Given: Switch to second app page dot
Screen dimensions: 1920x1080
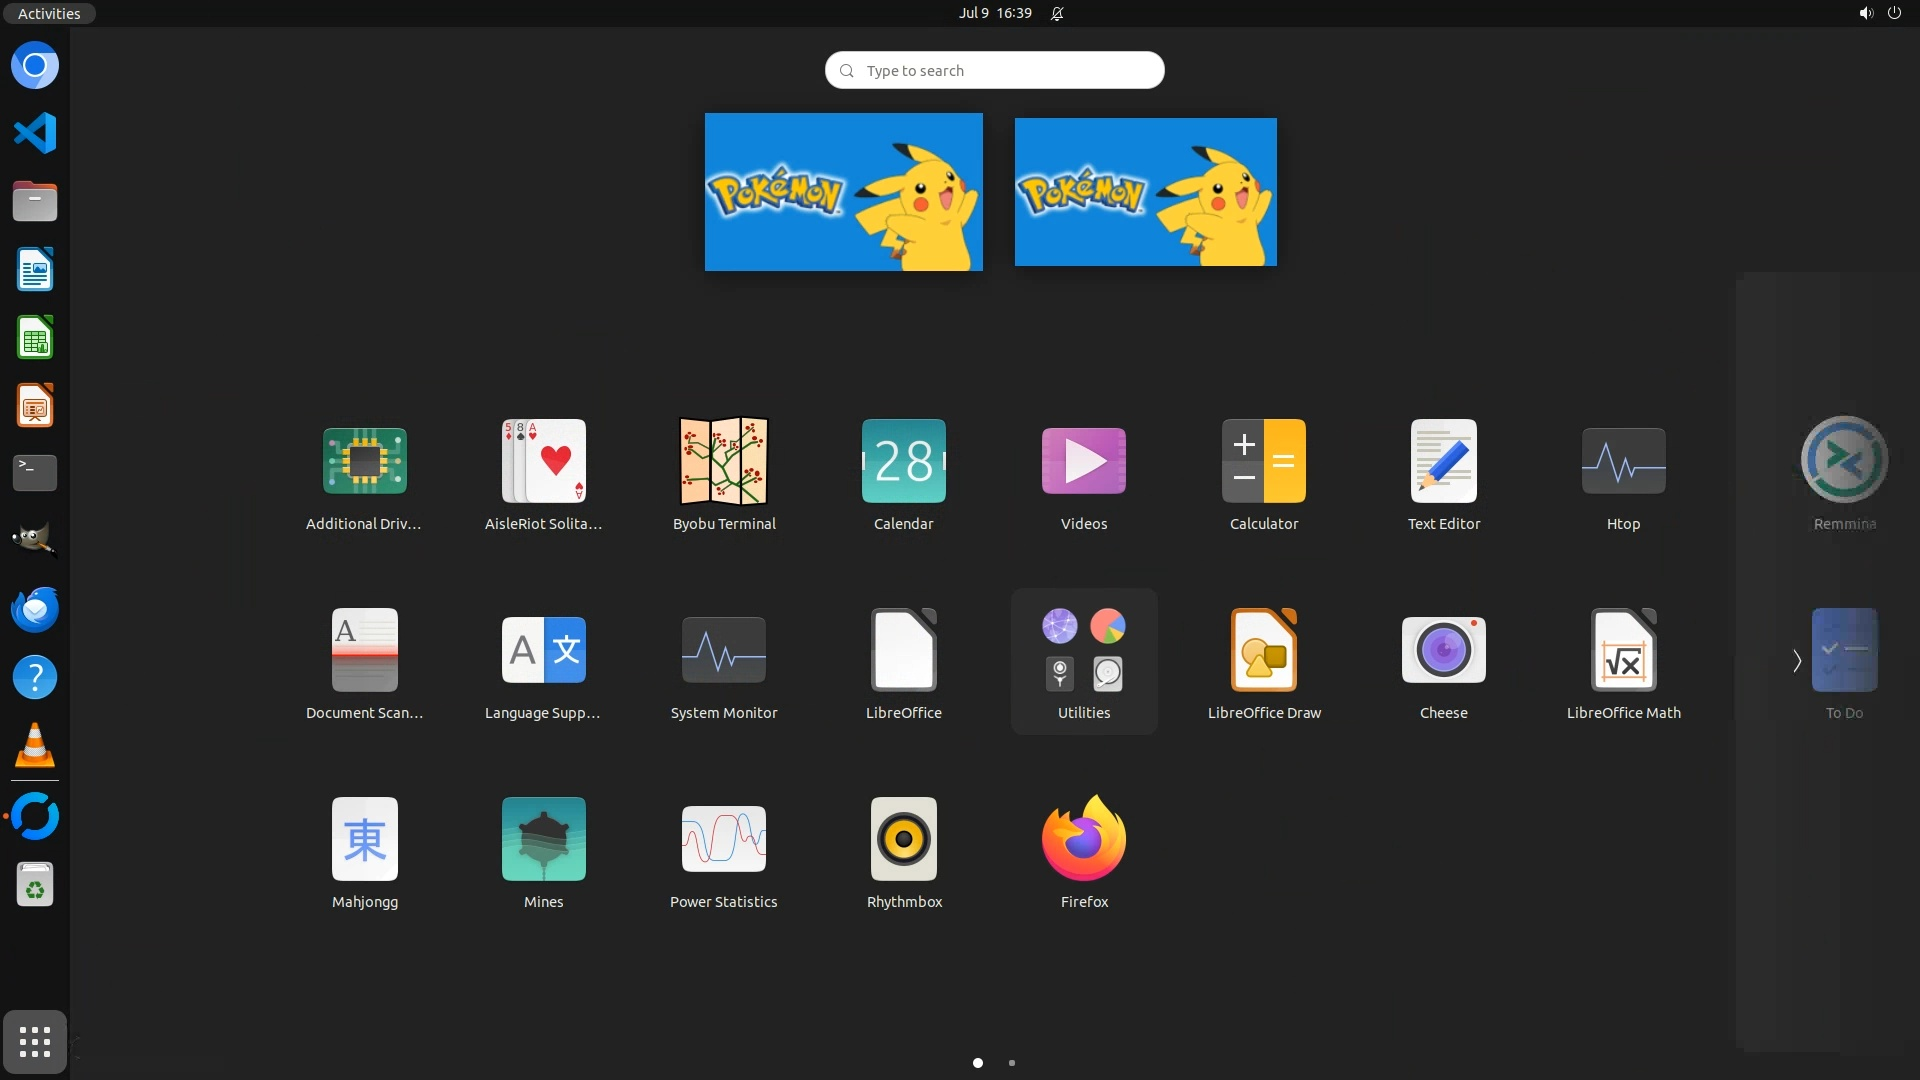Looking at the screenshot, I should 1012,1063.
